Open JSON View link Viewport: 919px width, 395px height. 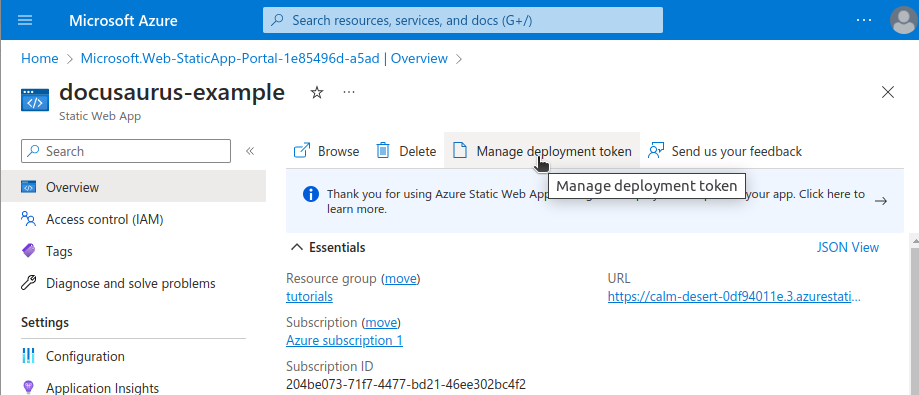(847, 247)
